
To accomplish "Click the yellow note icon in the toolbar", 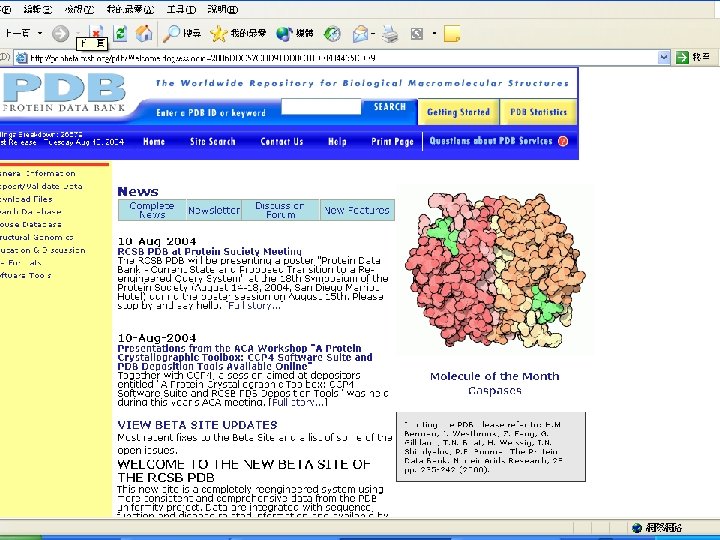I will pos(452,34).
